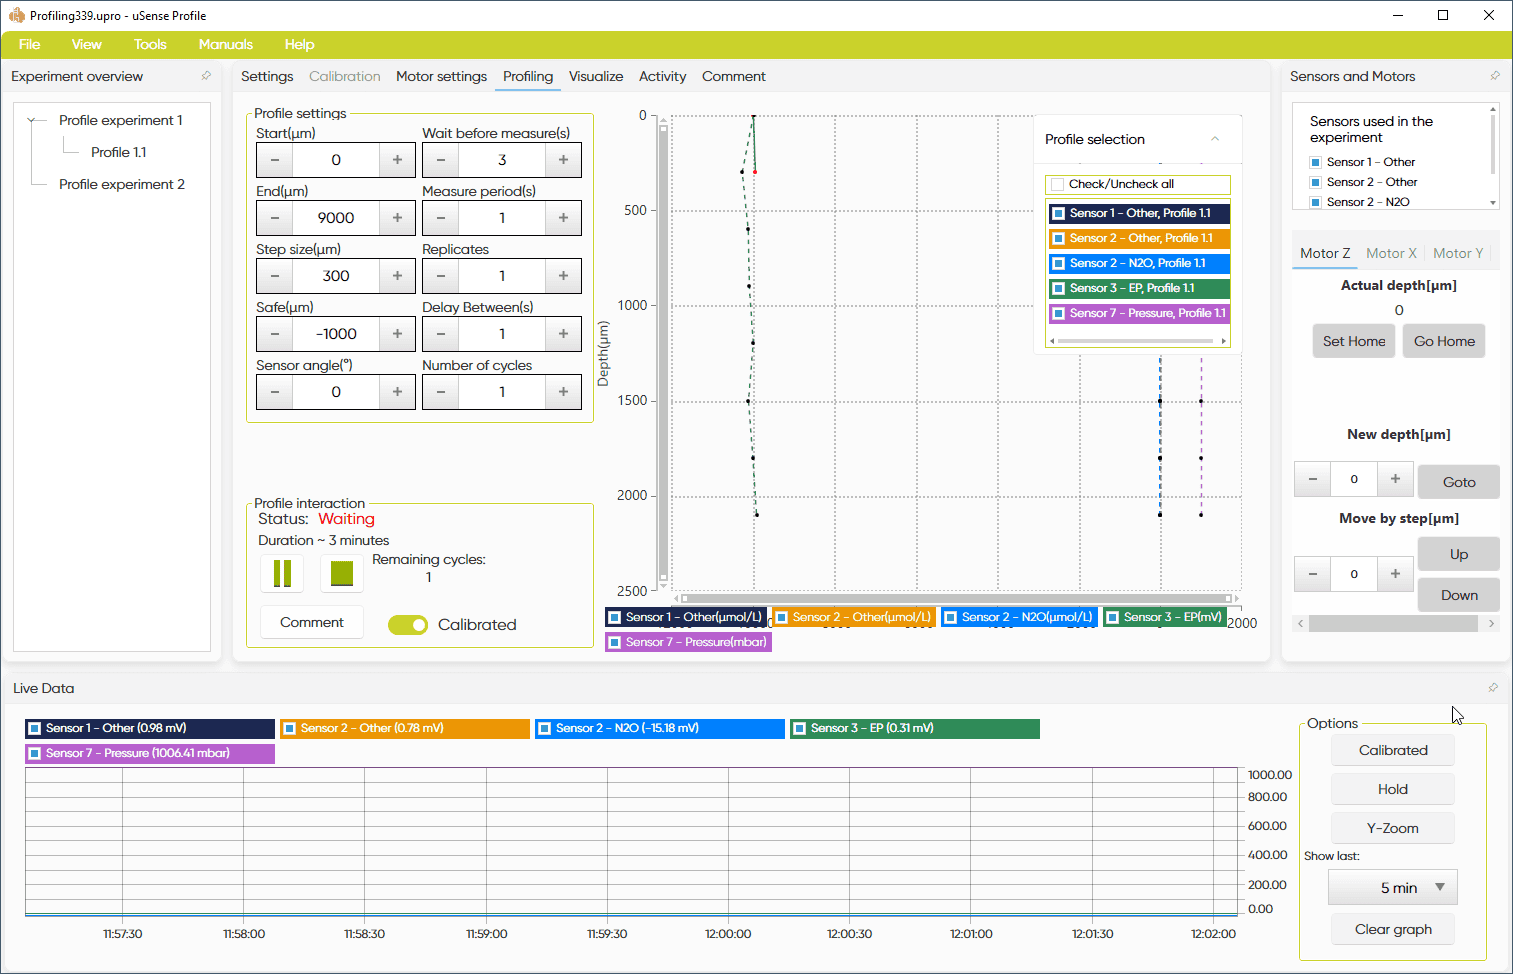Switch to the Visualize tab

[596, 76]
